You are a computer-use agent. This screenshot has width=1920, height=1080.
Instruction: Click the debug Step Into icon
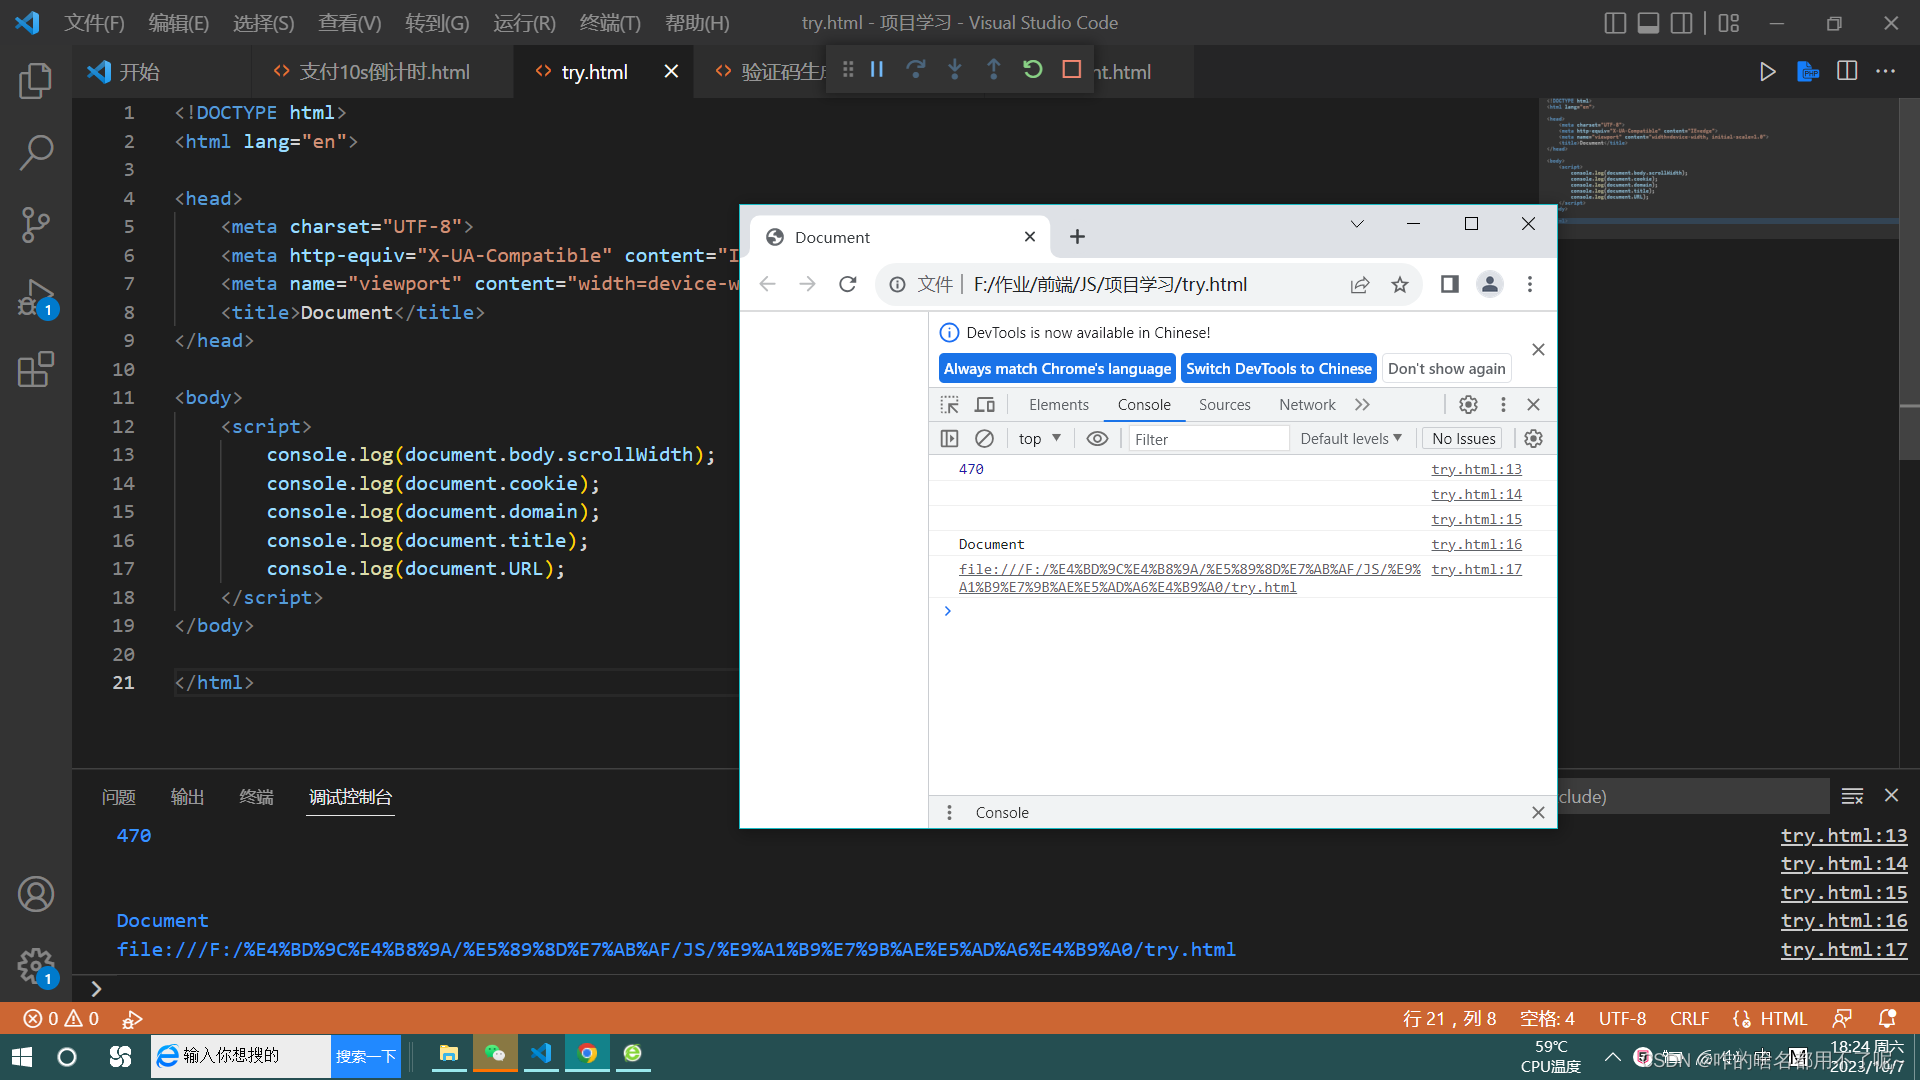(955, 69)
